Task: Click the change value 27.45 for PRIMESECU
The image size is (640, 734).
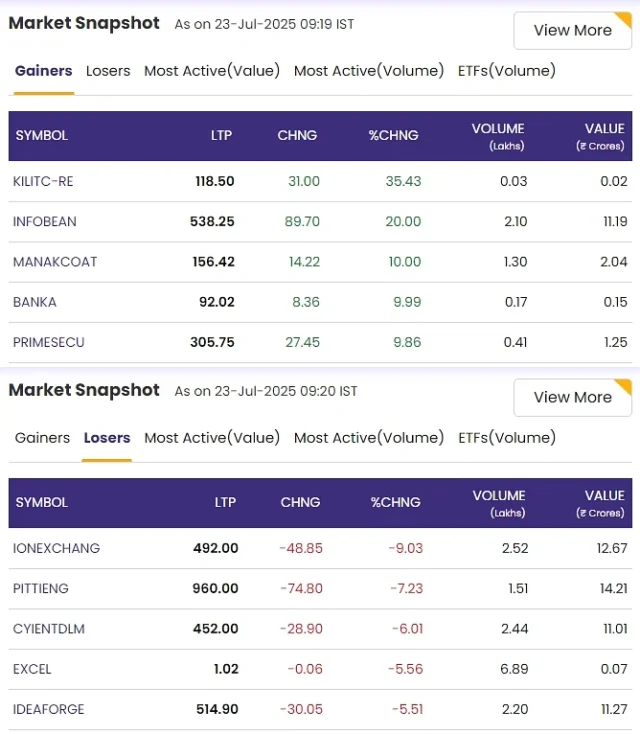Action: click(302, 342)
